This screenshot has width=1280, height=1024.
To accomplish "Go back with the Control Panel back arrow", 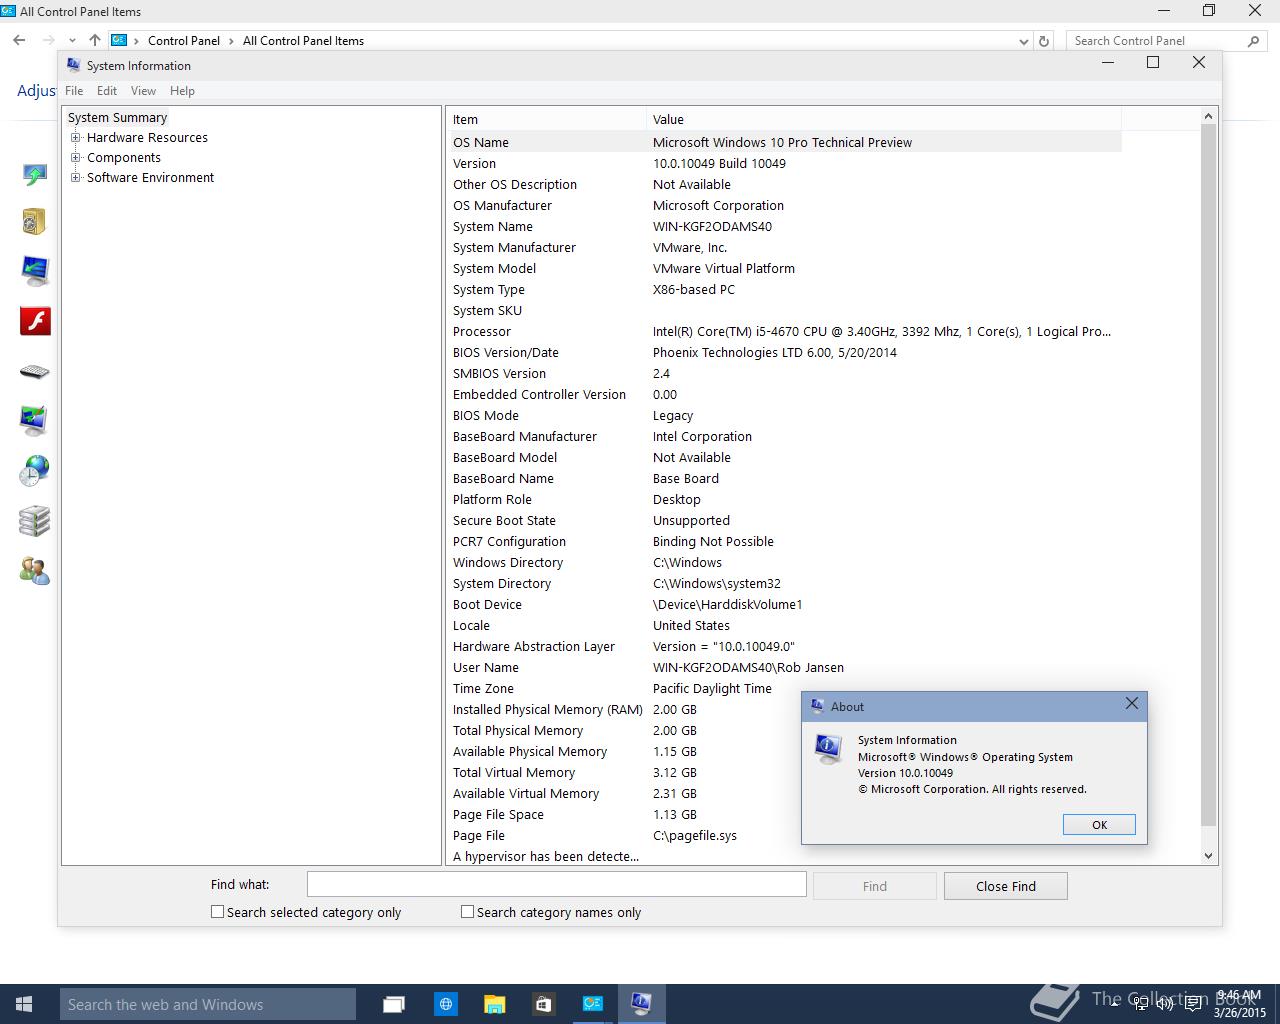I will pos(19,40).
